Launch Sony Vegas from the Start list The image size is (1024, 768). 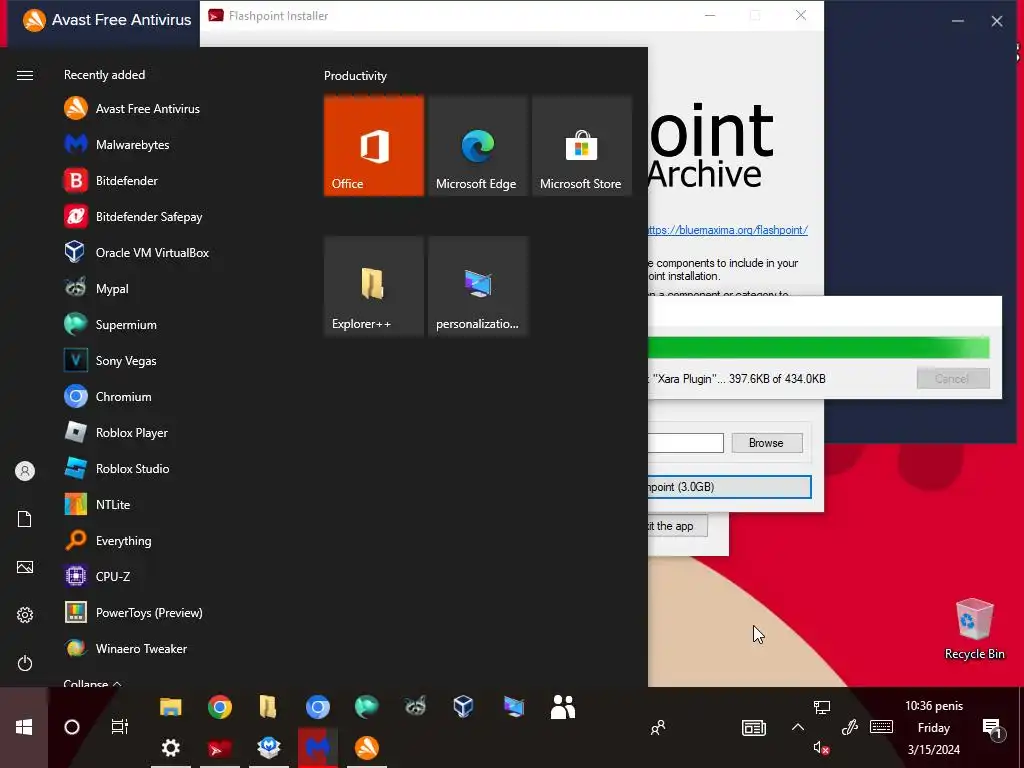(x=111, y=360)
